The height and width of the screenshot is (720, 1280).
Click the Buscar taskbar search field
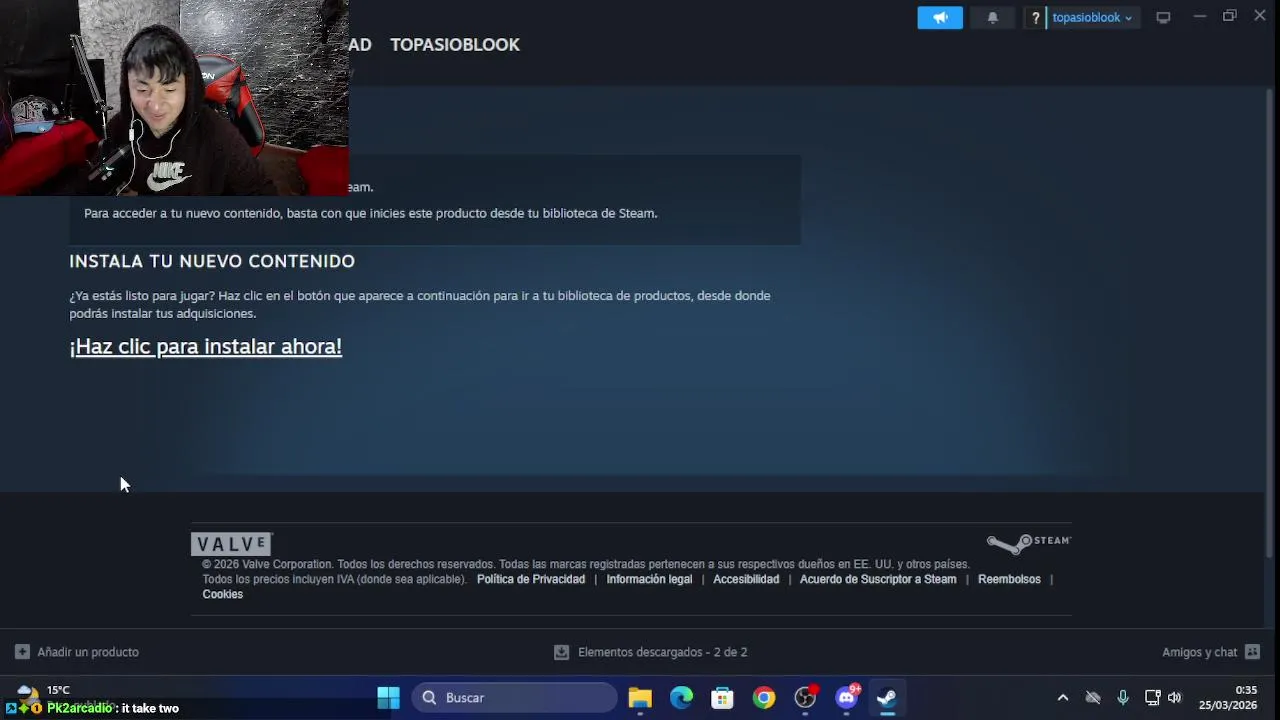(x=515, y=698)
